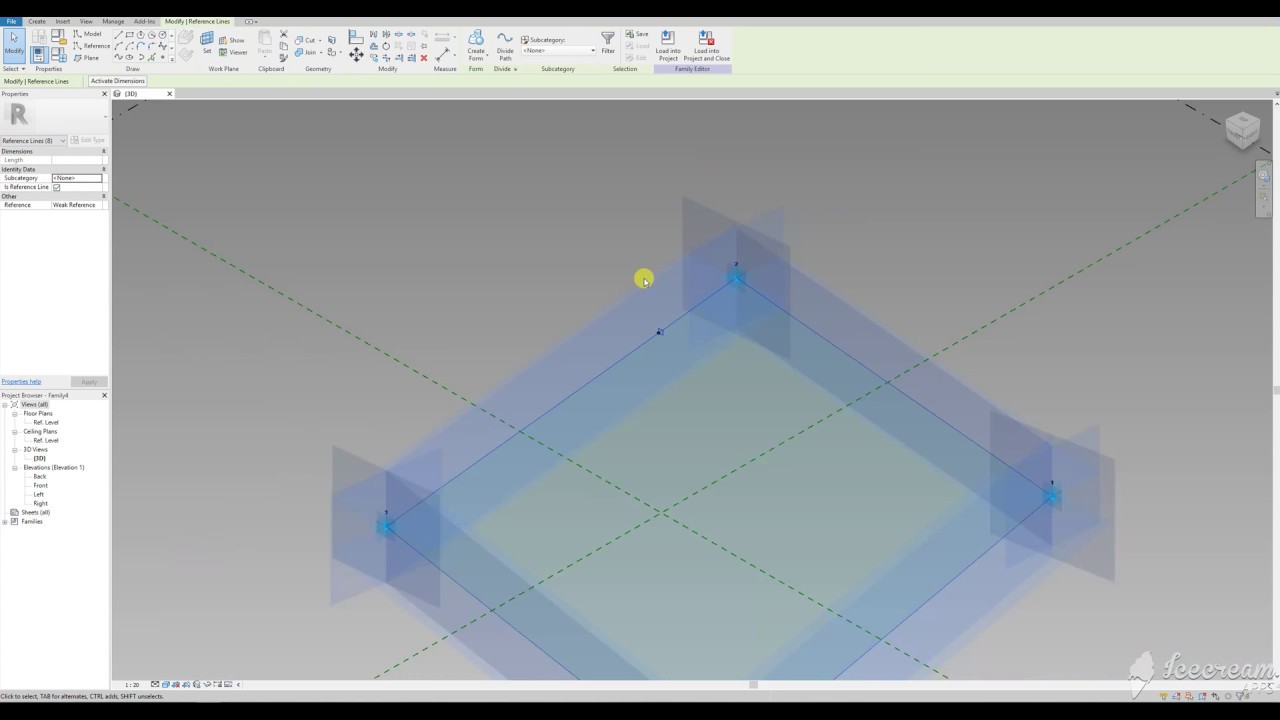The width and height of the screenshot is (1280, 720).
Task: Click the Measure between references tool
Action: click(442, 54)
